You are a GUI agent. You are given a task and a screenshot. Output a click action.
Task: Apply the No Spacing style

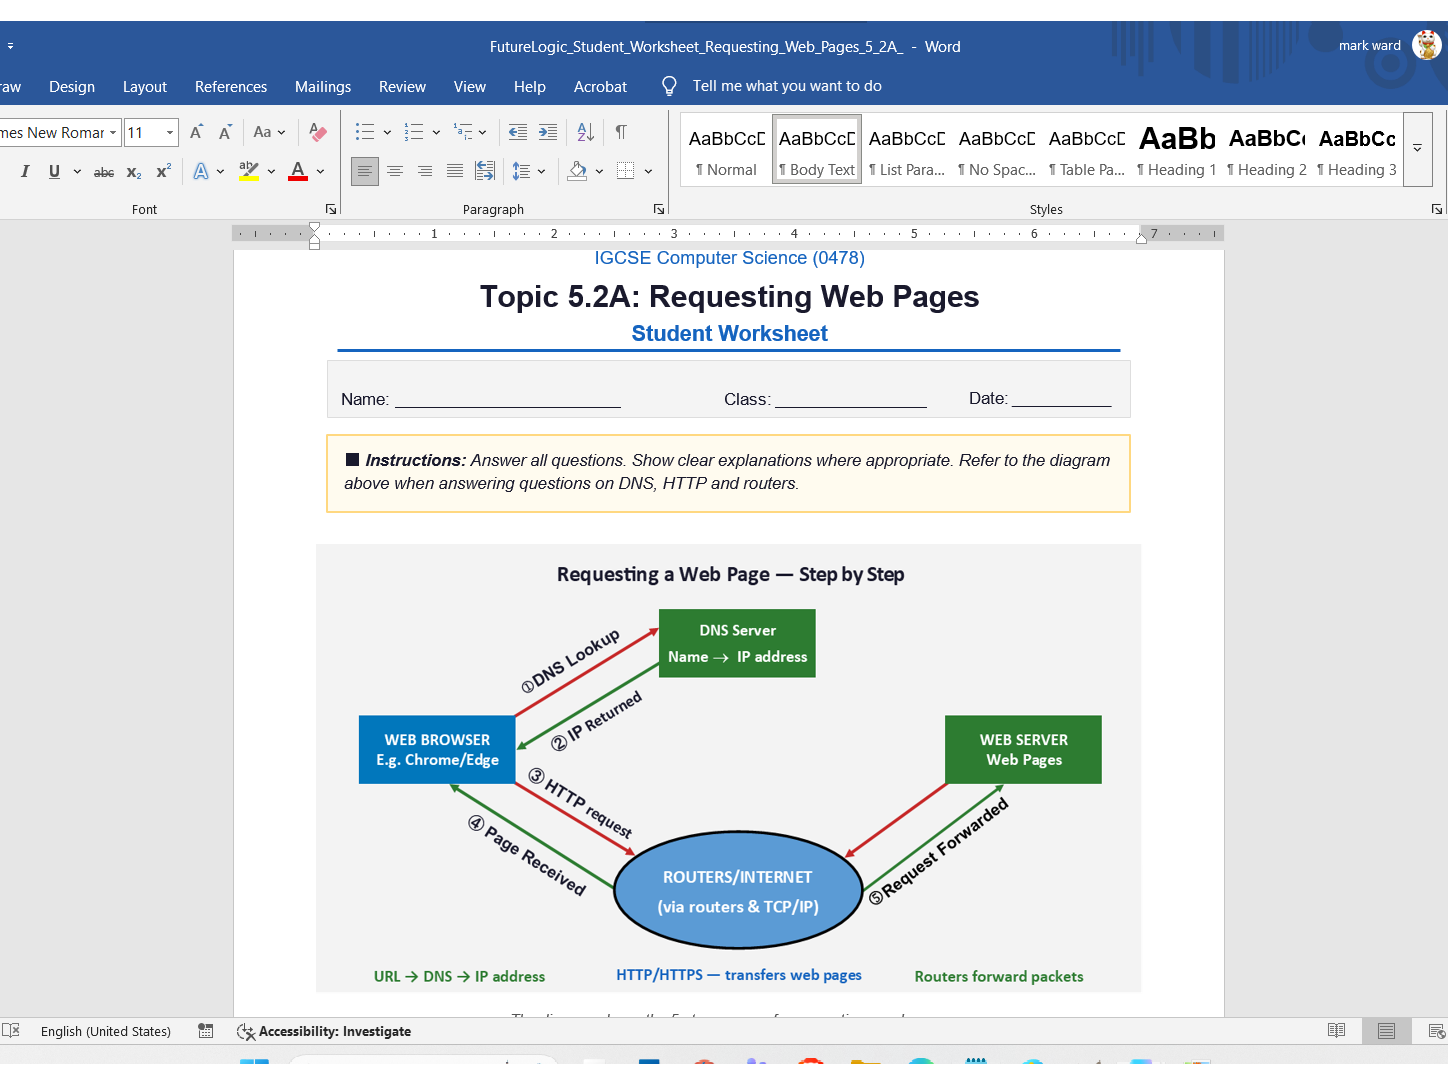[x=997, y=149]
